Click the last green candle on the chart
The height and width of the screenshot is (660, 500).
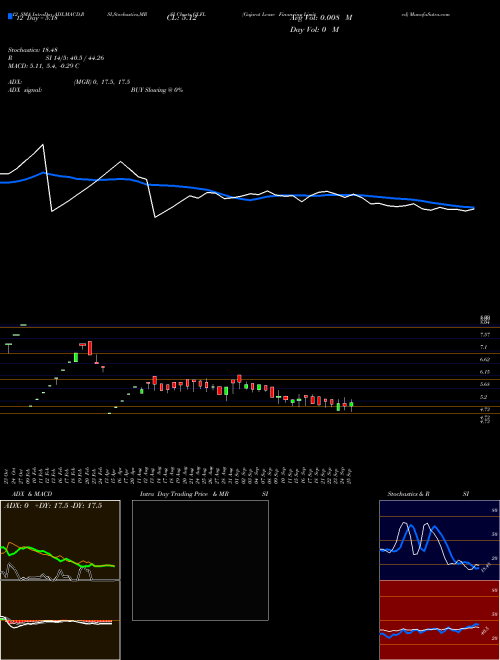click(351, 405)
